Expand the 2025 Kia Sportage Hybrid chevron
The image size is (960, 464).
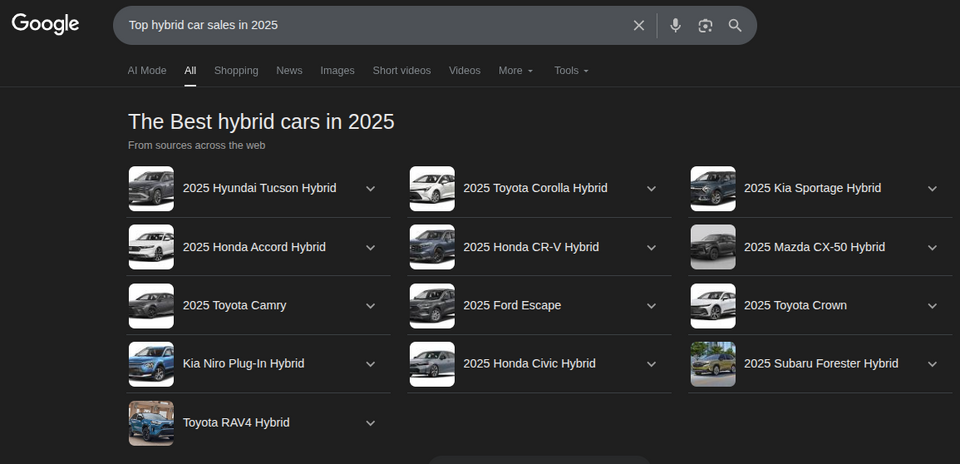pos(932,188)
